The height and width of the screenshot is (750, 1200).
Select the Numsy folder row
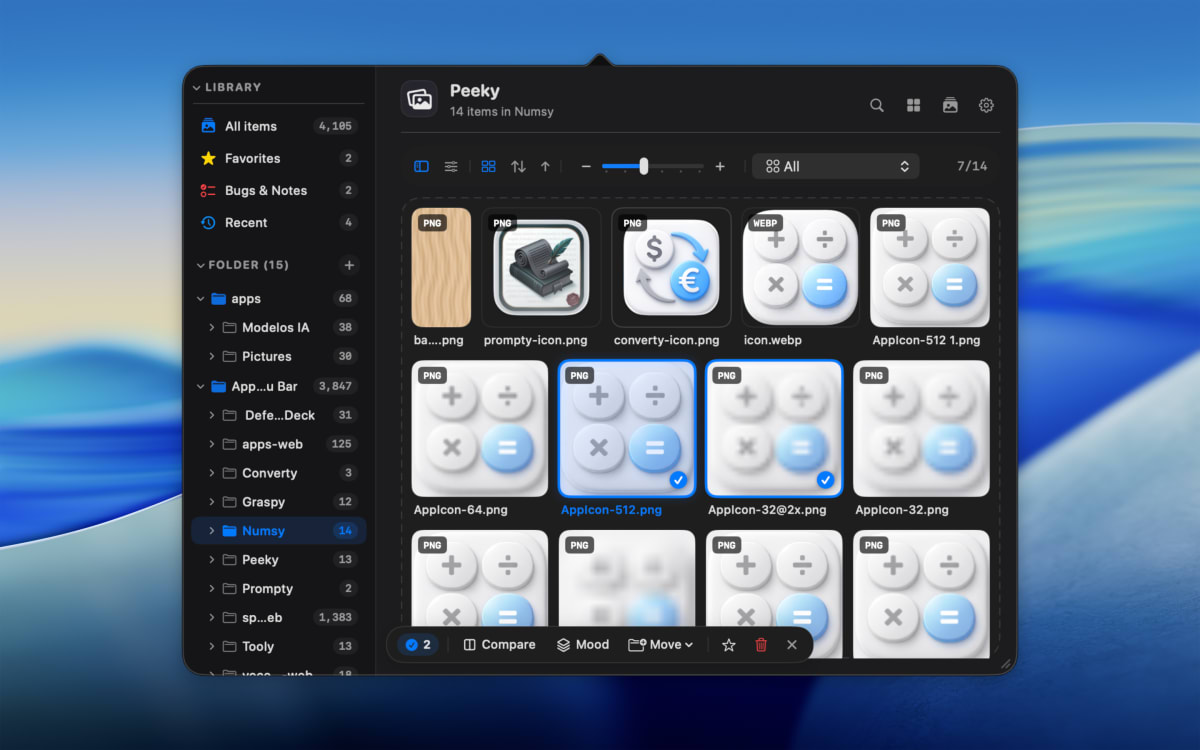tap(279, 531)
